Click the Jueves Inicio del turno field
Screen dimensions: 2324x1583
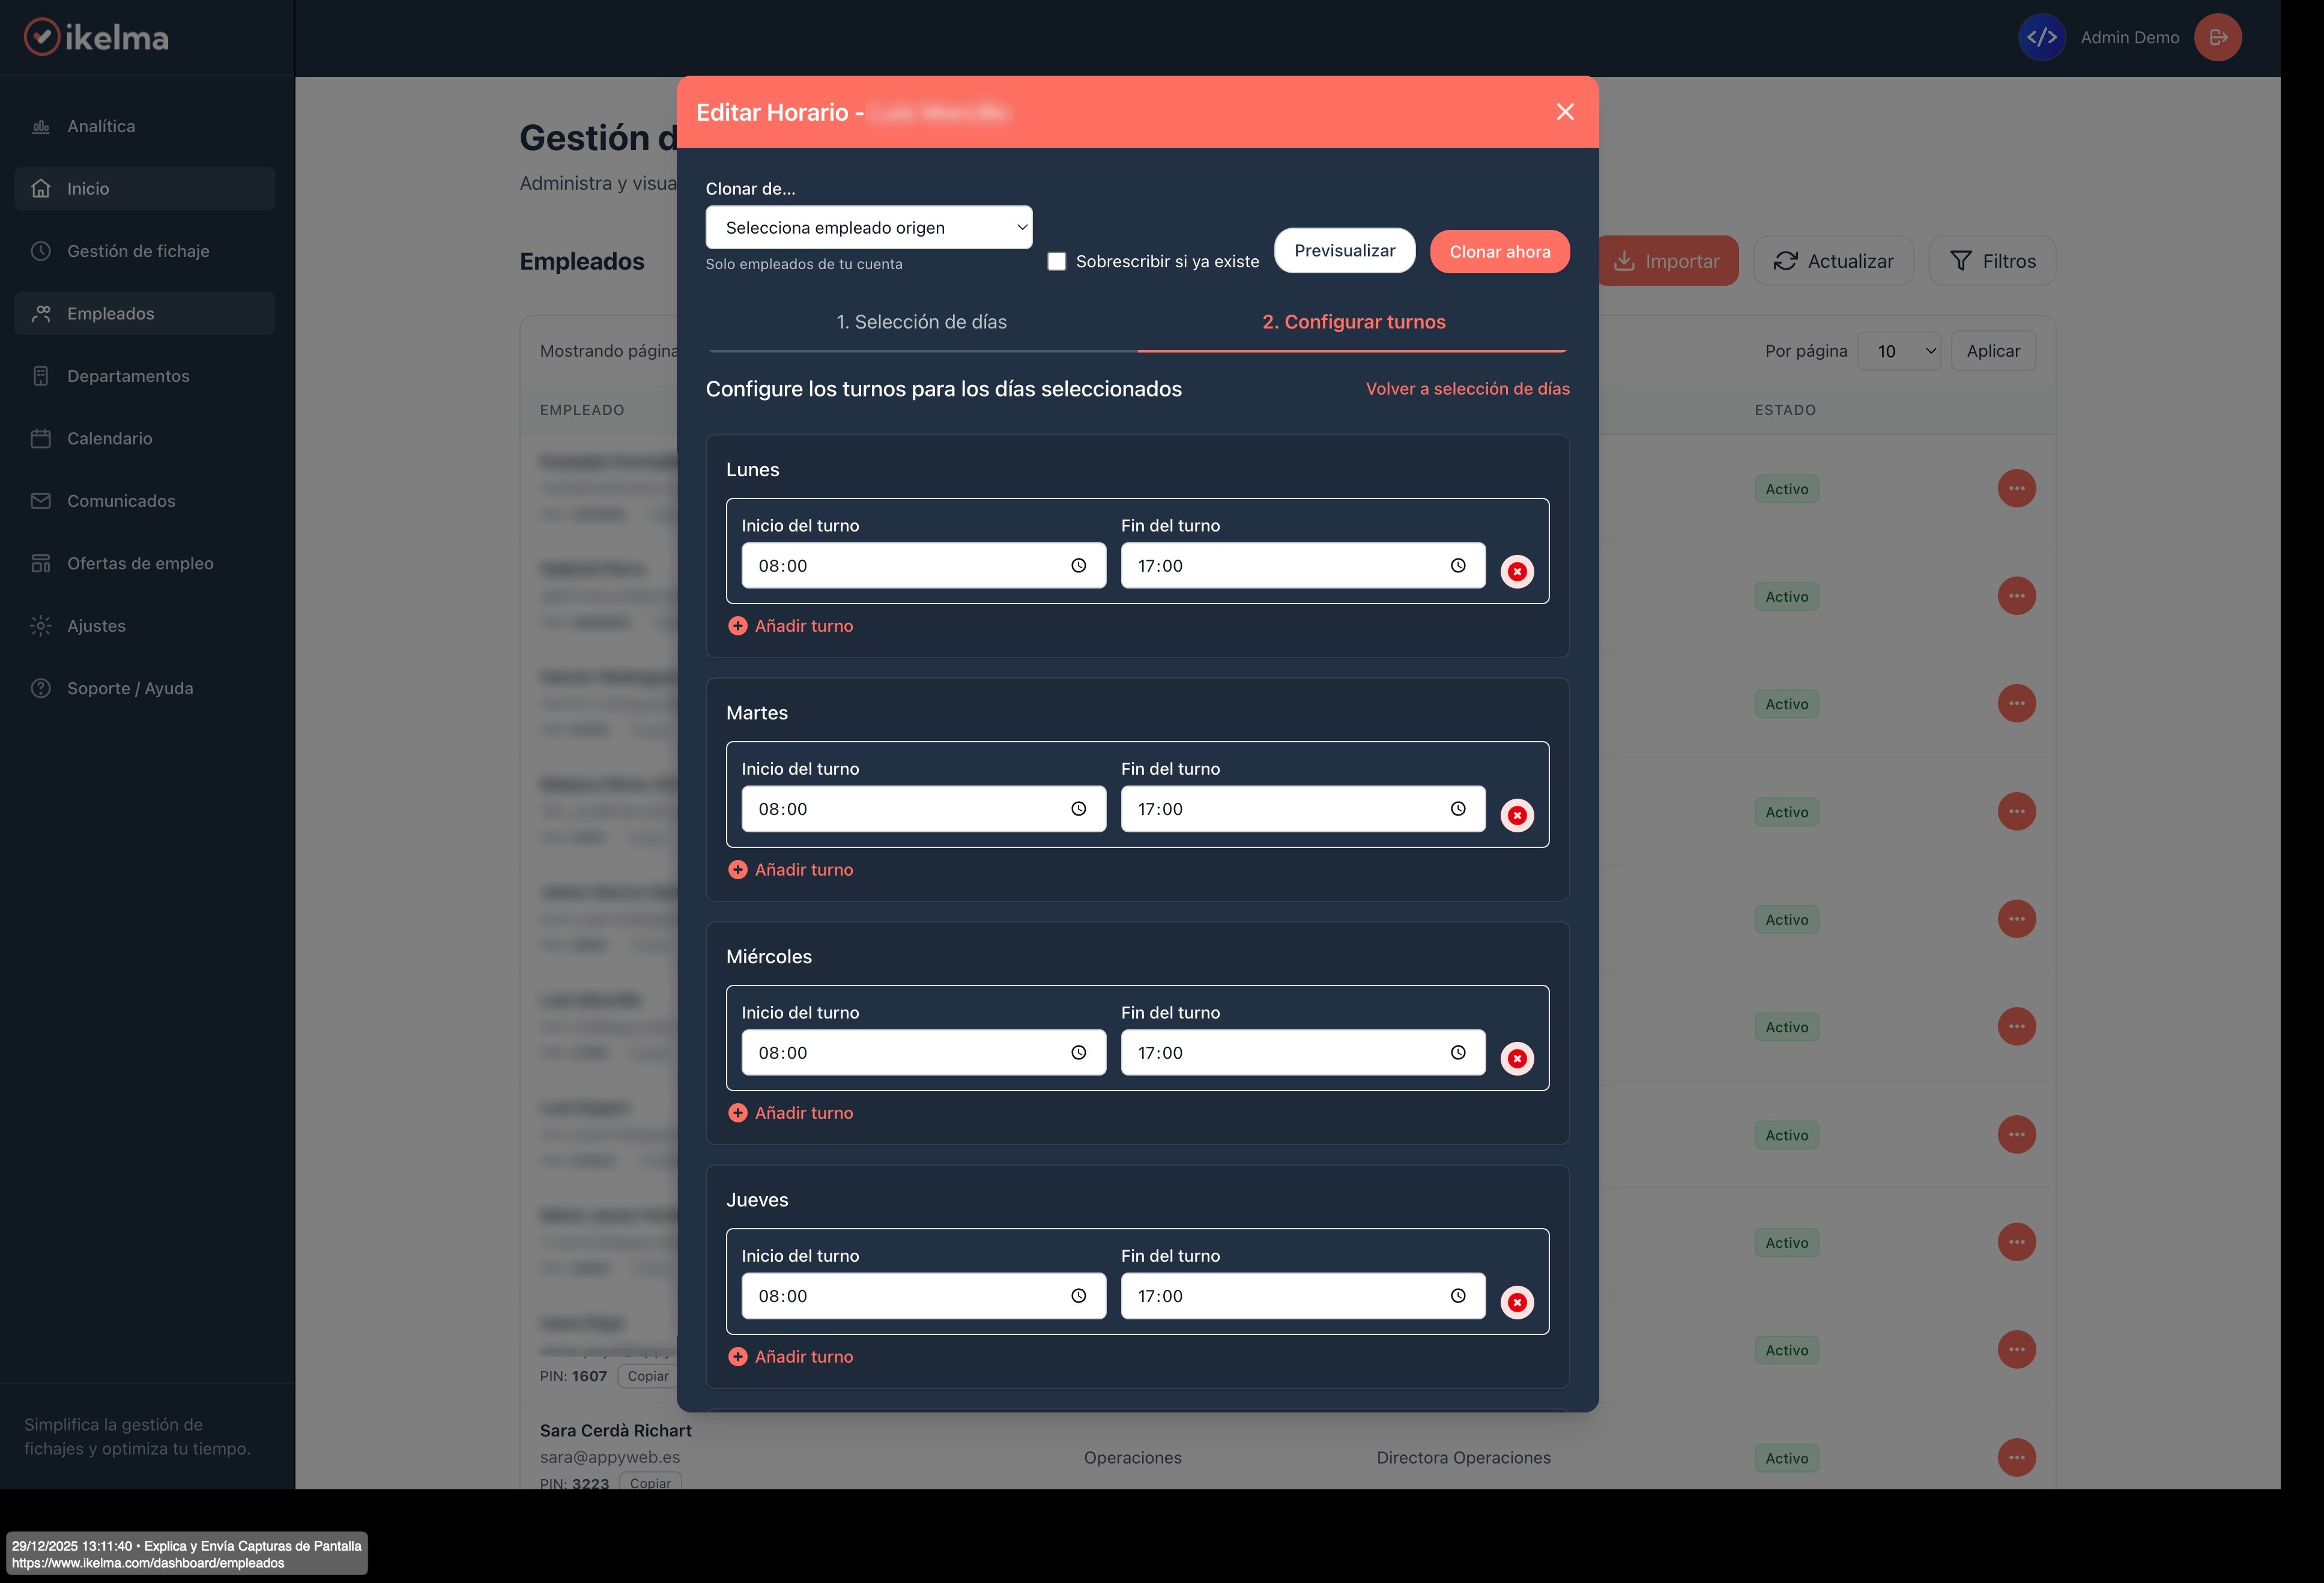(922, 1295)
